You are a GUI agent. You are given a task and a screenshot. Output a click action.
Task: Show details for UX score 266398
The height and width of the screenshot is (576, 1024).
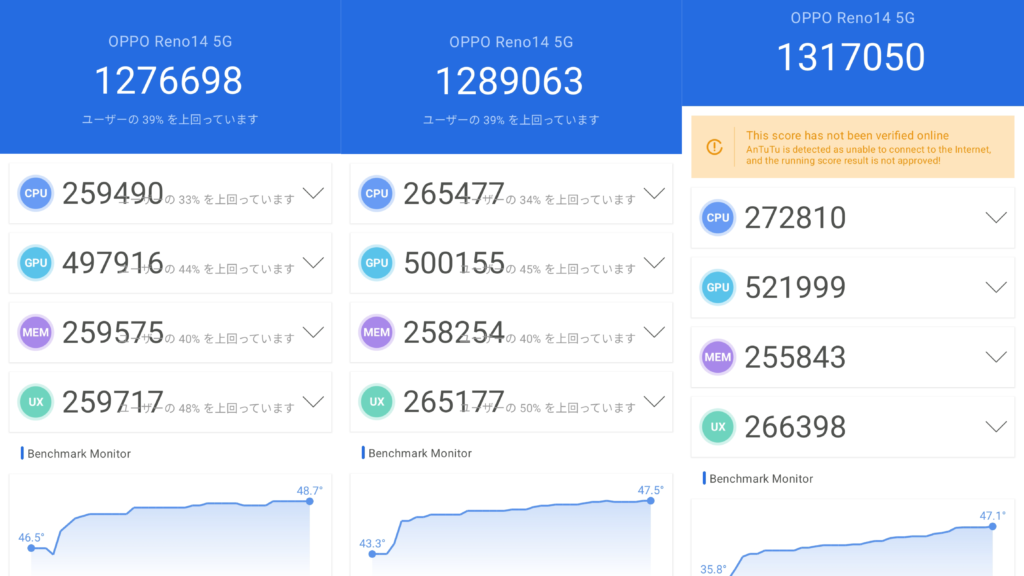[x=996, y=427]
